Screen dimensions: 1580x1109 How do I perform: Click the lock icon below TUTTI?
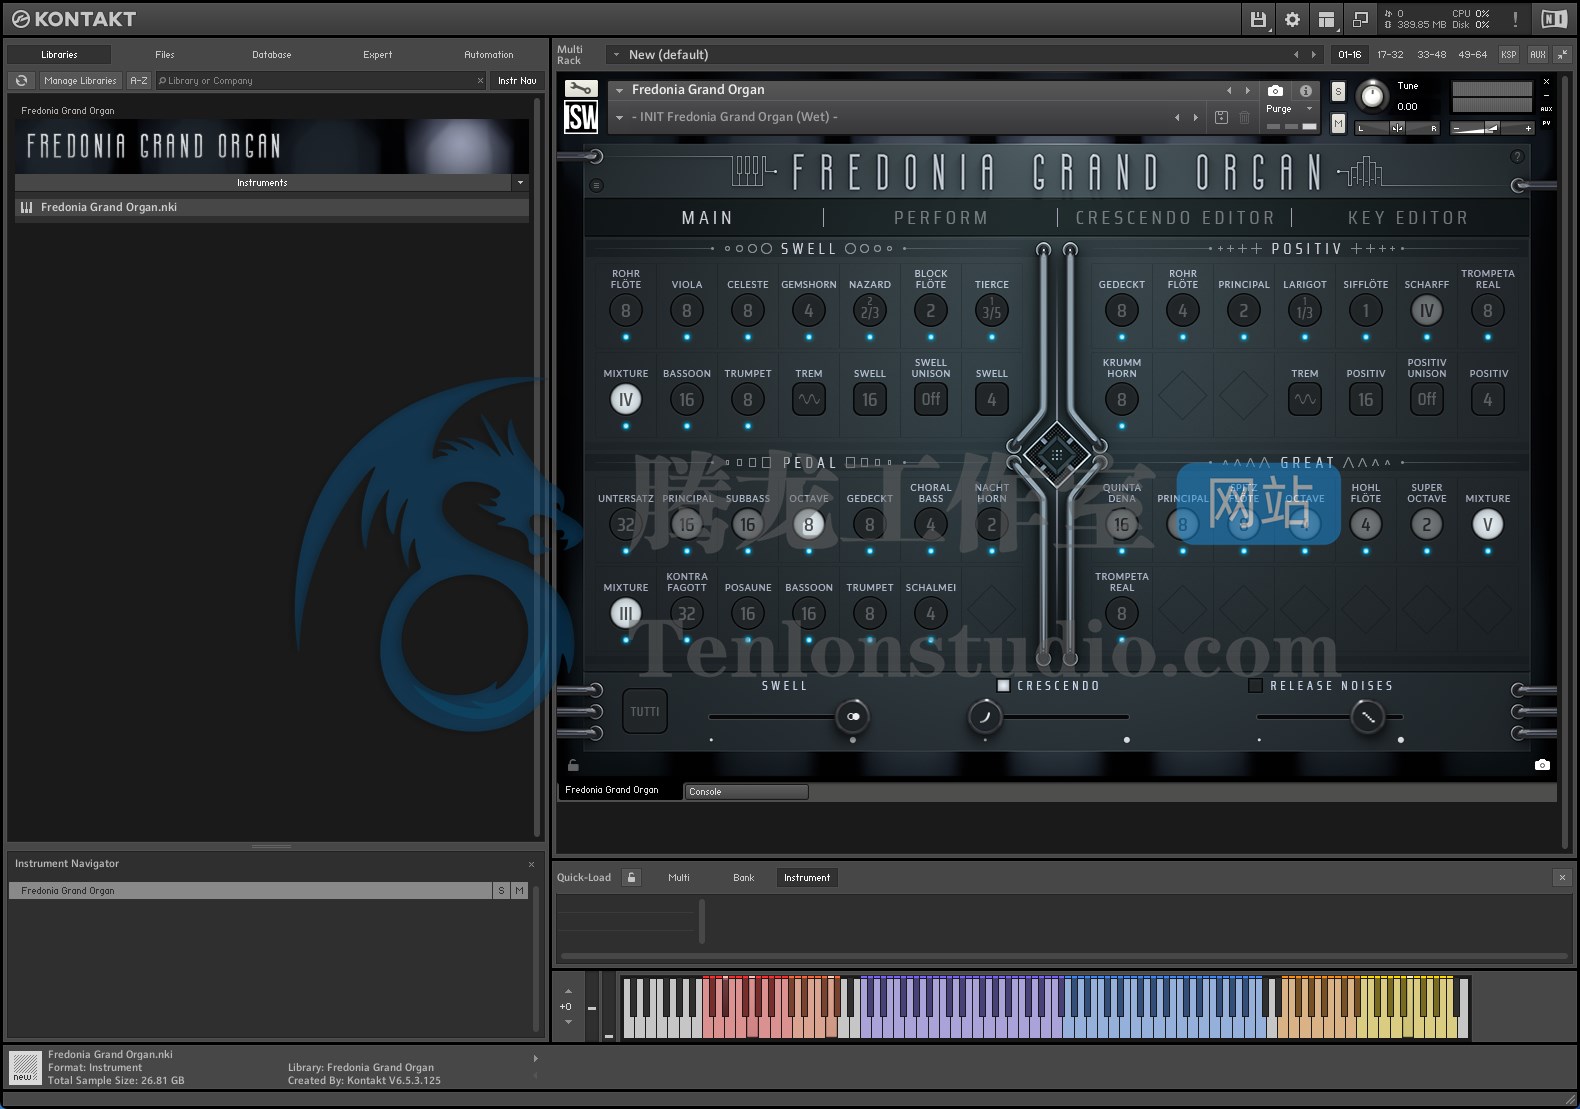click(x=573, y=765)
